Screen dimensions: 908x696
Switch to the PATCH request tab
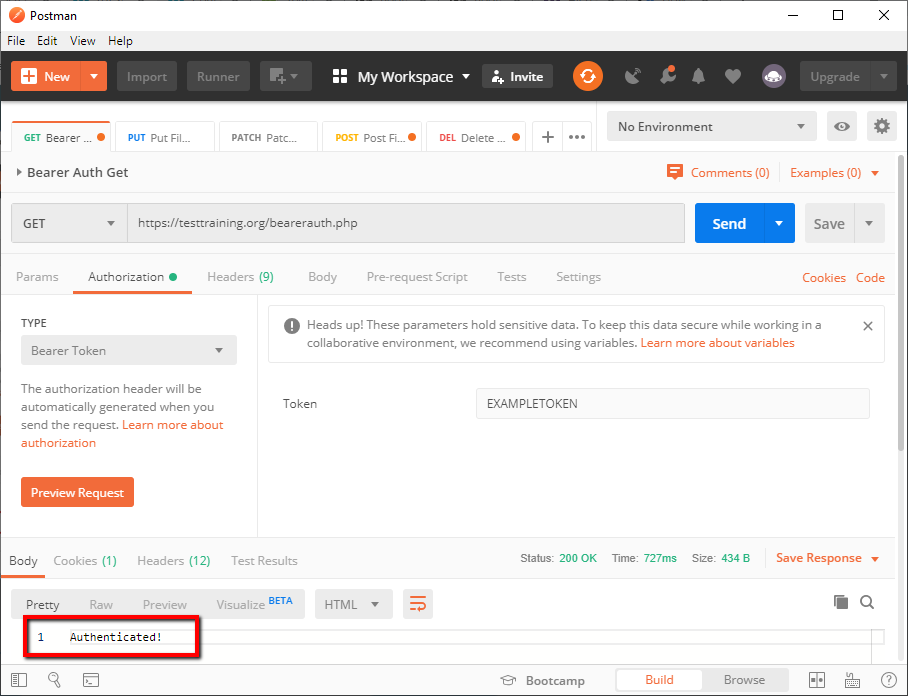coord(269,137)
